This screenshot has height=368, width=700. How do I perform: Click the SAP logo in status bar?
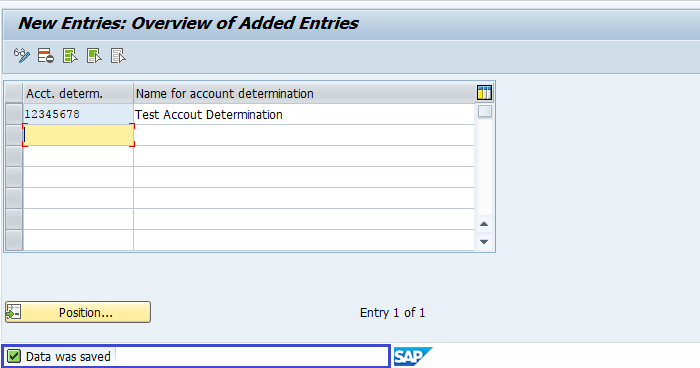(x=412, y=356)
